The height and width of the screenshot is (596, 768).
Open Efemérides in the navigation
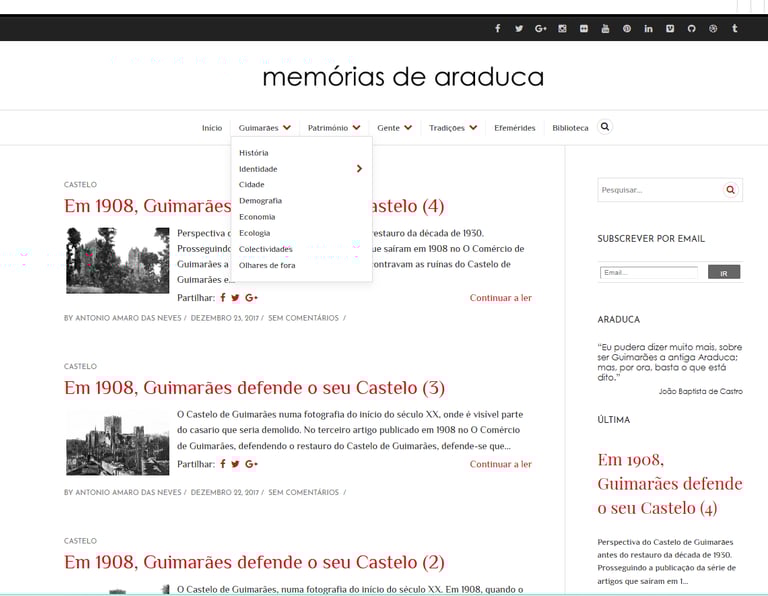515,128
